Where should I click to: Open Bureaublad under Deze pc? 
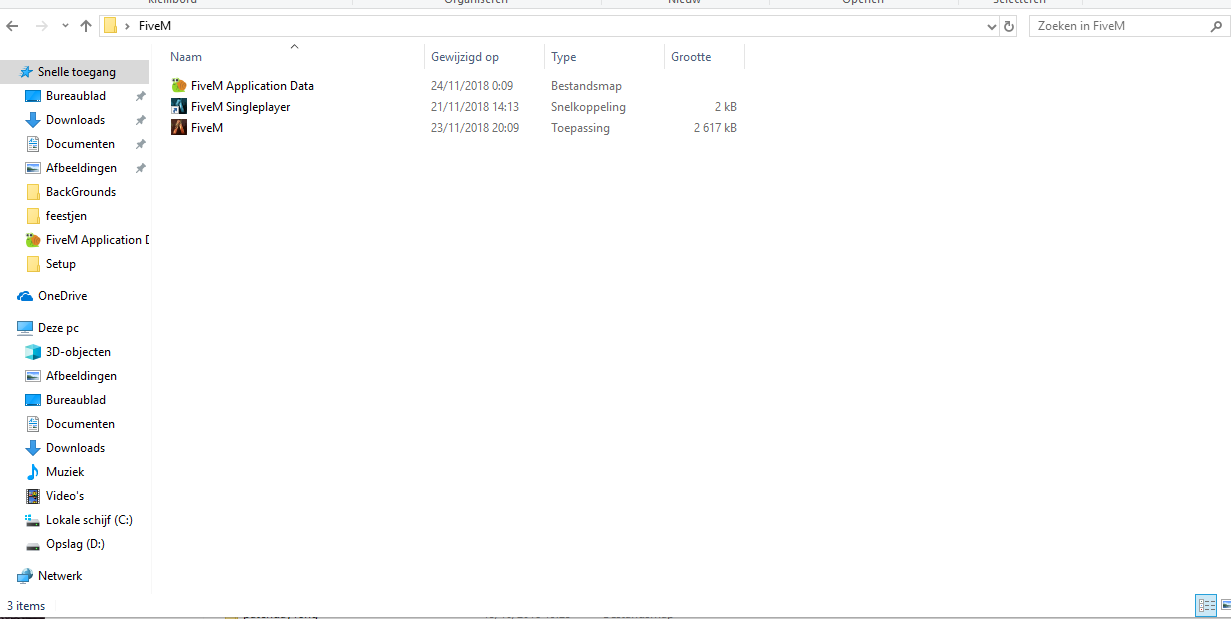[76, 400]
